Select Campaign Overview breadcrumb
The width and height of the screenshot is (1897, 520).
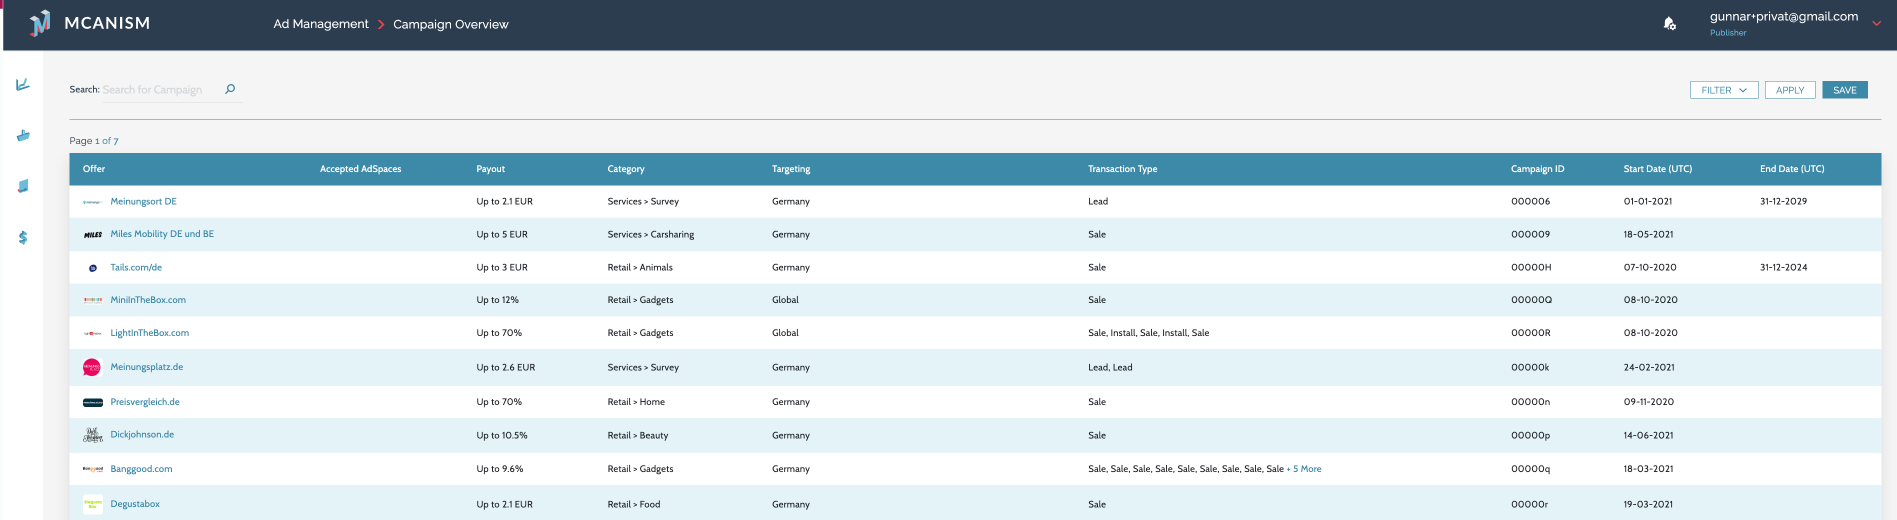(x=450, y=24)
